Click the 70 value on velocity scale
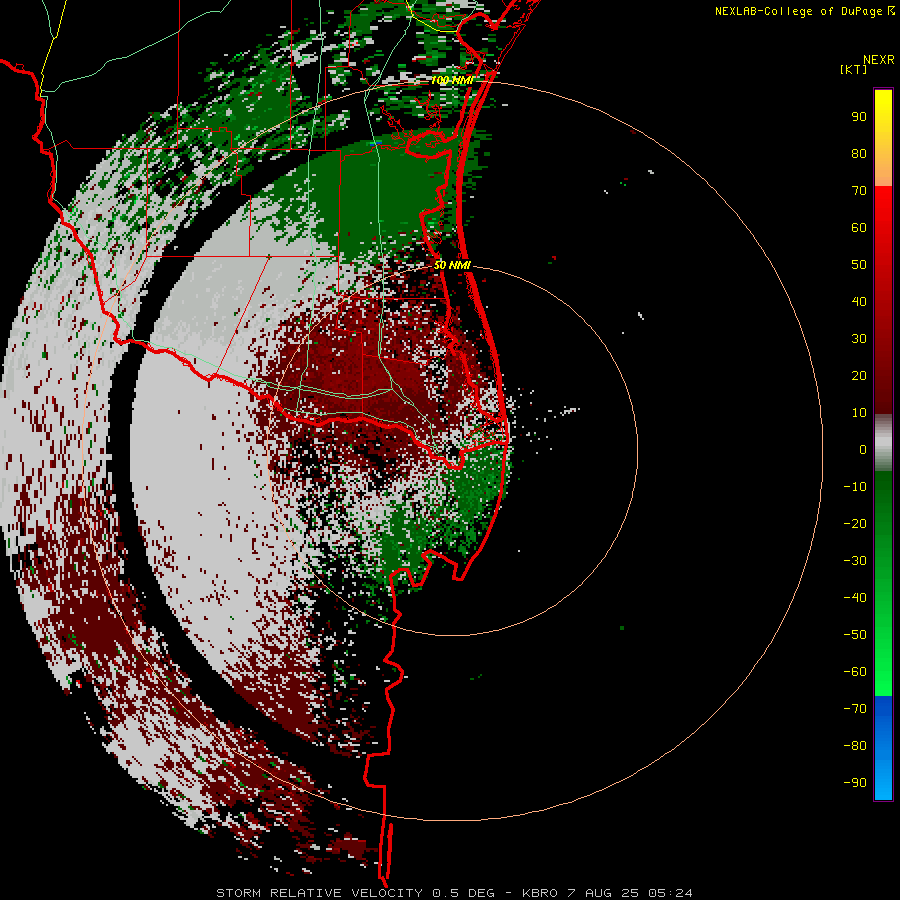This screenshot has height=900, width=900. (x=859, y=191)
